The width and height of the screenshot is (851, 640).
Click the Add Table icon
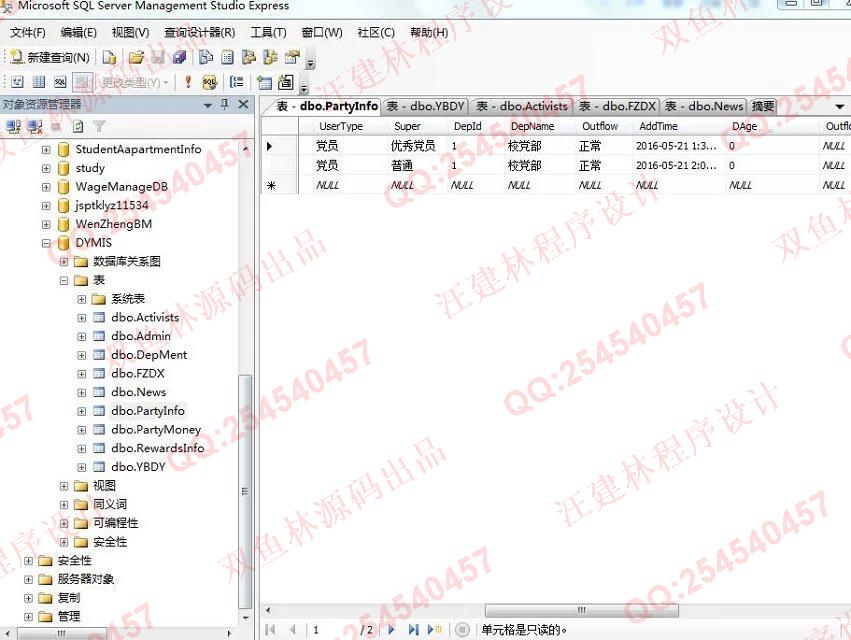coord(264,83)
